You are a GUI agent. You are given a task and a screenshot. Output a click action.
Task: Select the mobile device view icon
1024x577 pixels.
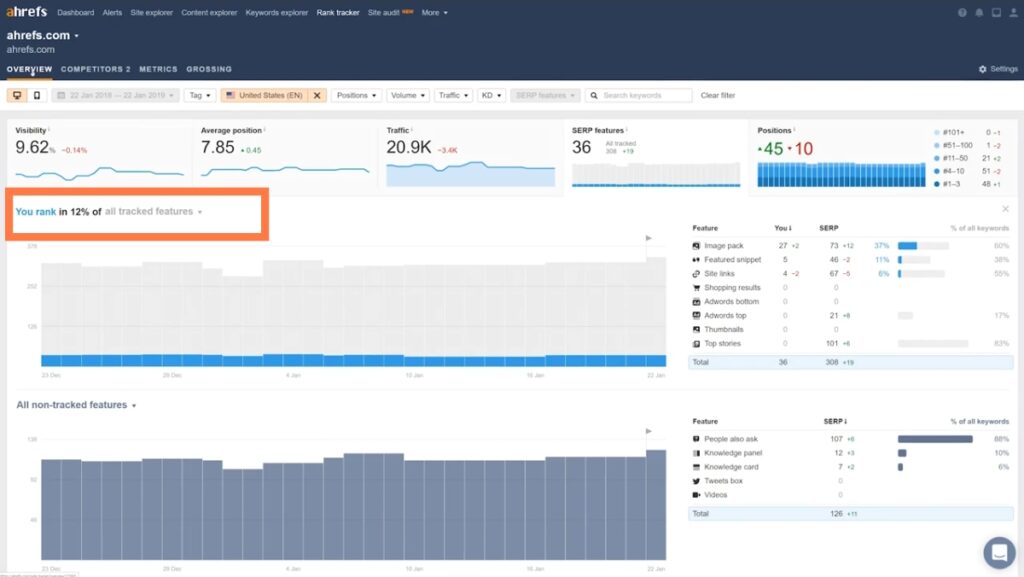[37, 95]
